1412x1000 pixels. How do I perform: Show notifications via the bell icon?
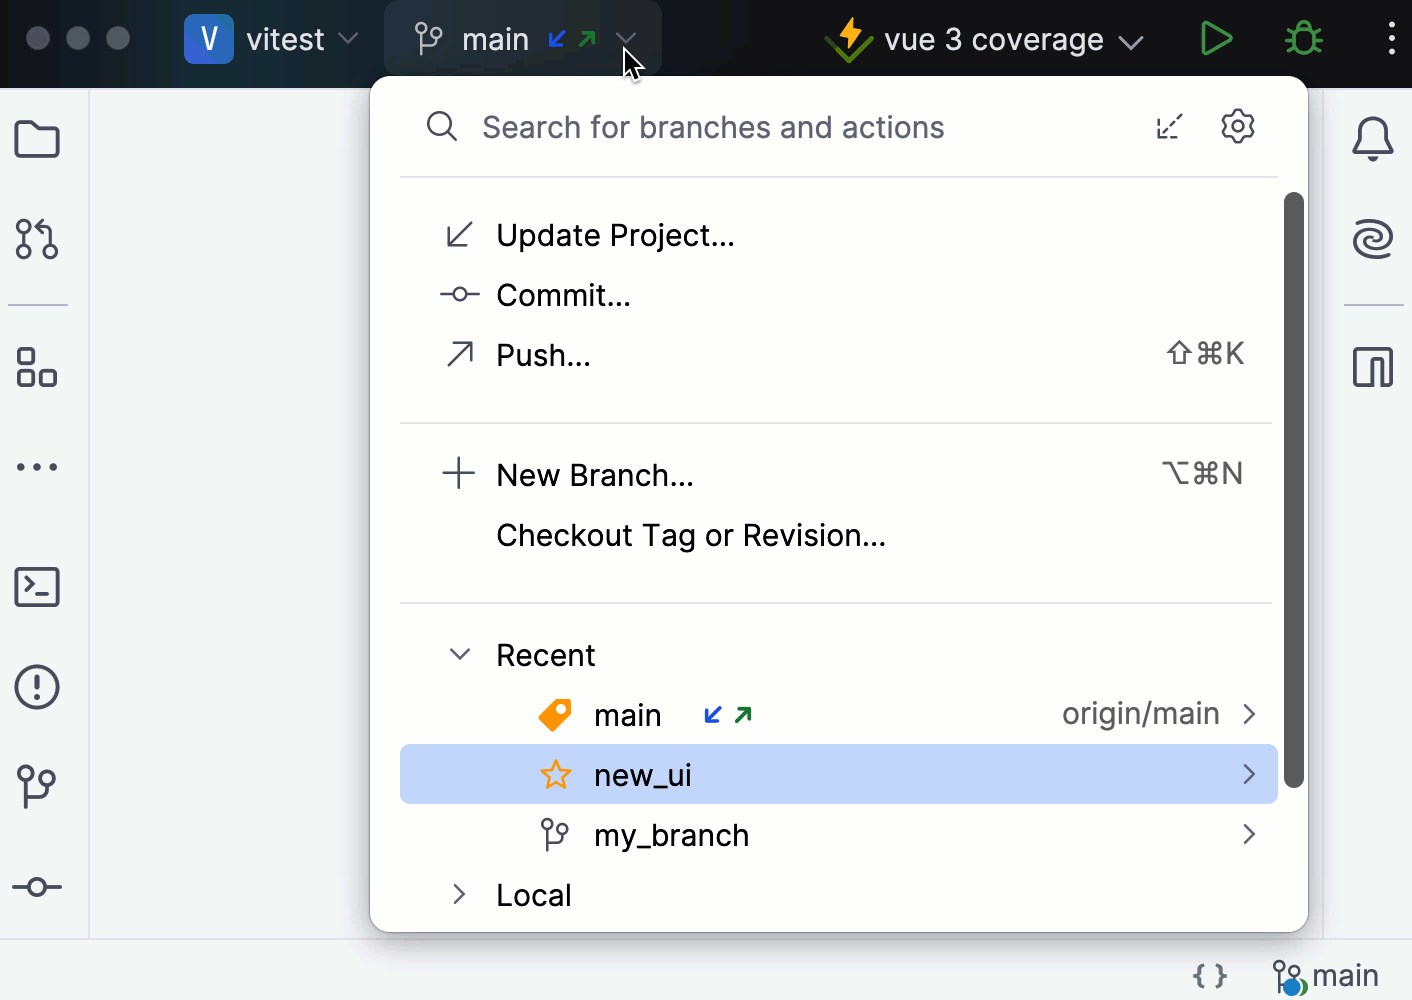[x=1373, y=139]
